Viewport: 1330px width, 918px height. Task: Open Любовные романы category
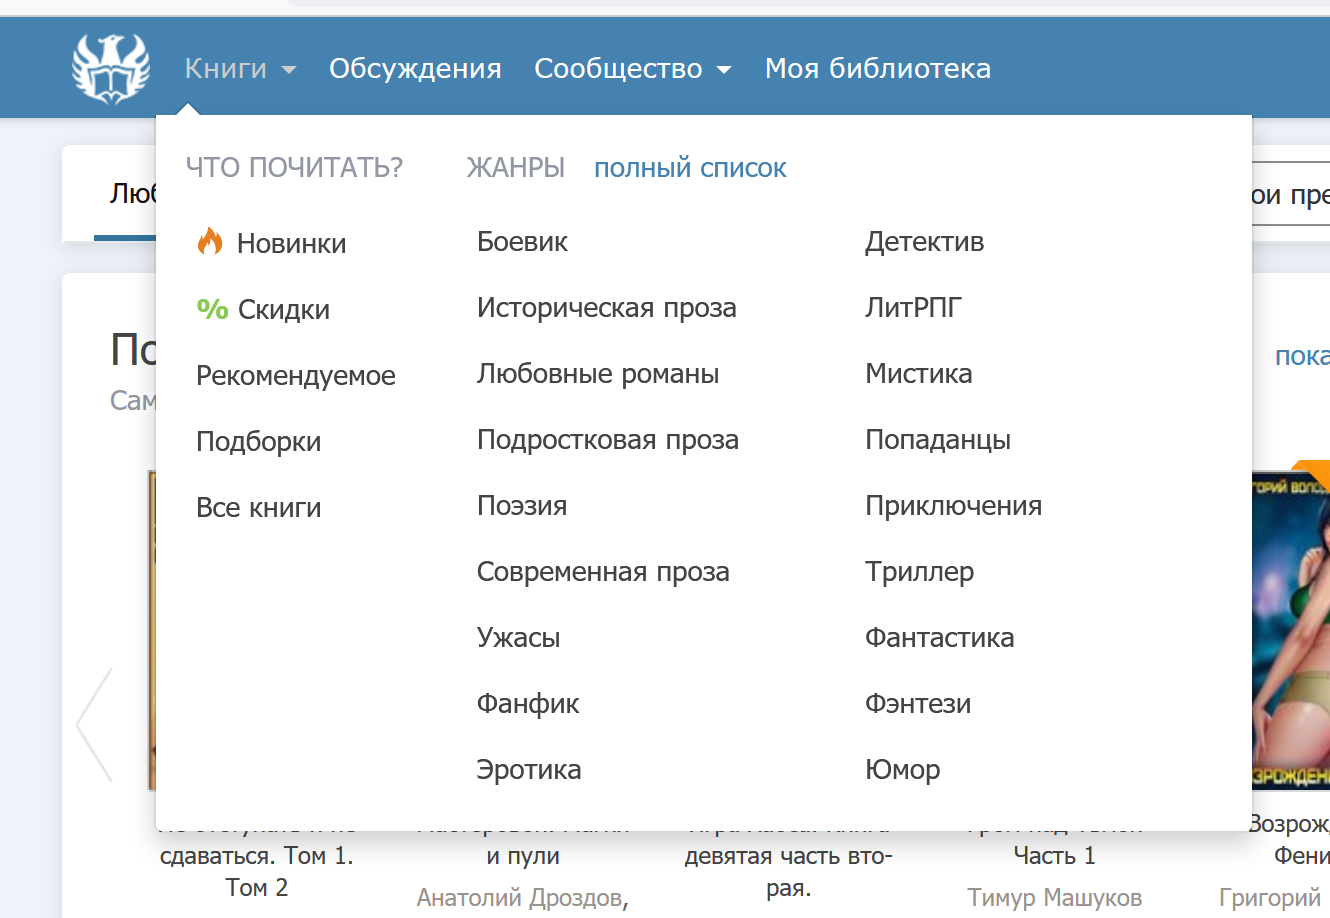click(597, 374)
